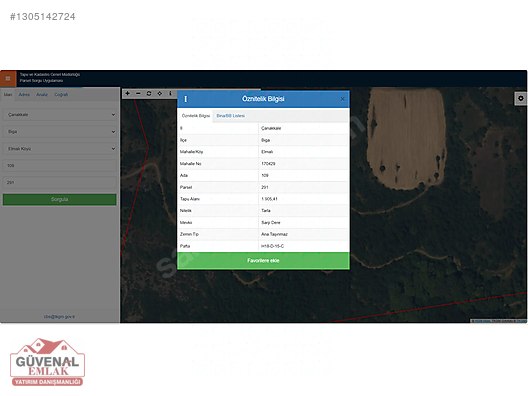This screenshot has width=528, height=396.
Task: Click the Mevkii value Sarp Dere
Action: 271,223
